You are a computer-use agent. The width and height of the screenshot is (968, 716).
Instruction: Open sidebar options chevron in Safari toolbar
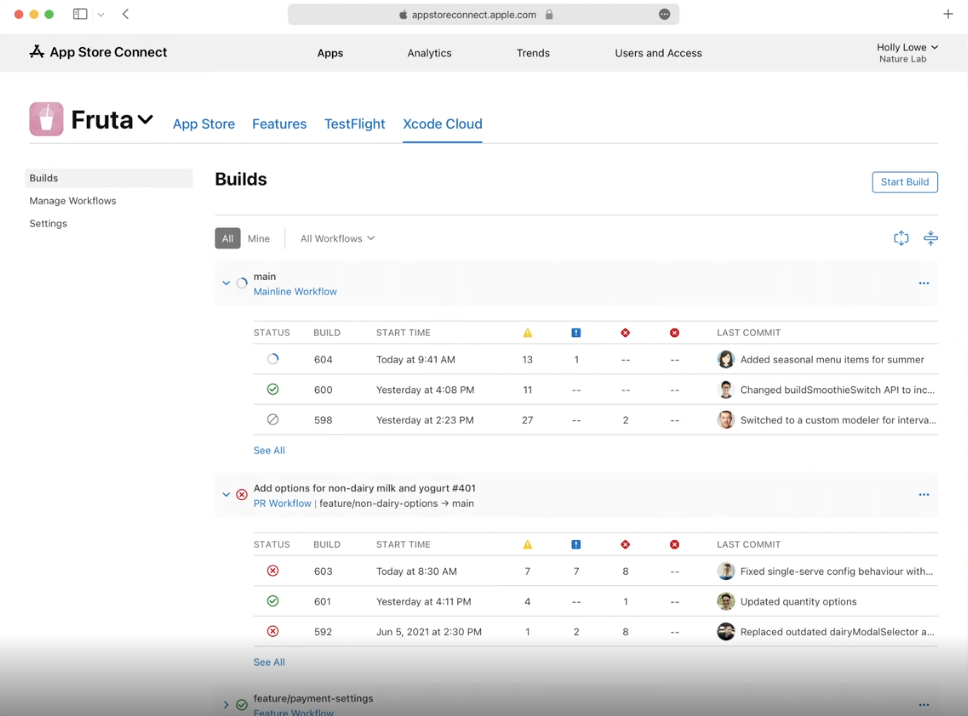[x=101, y=15]
